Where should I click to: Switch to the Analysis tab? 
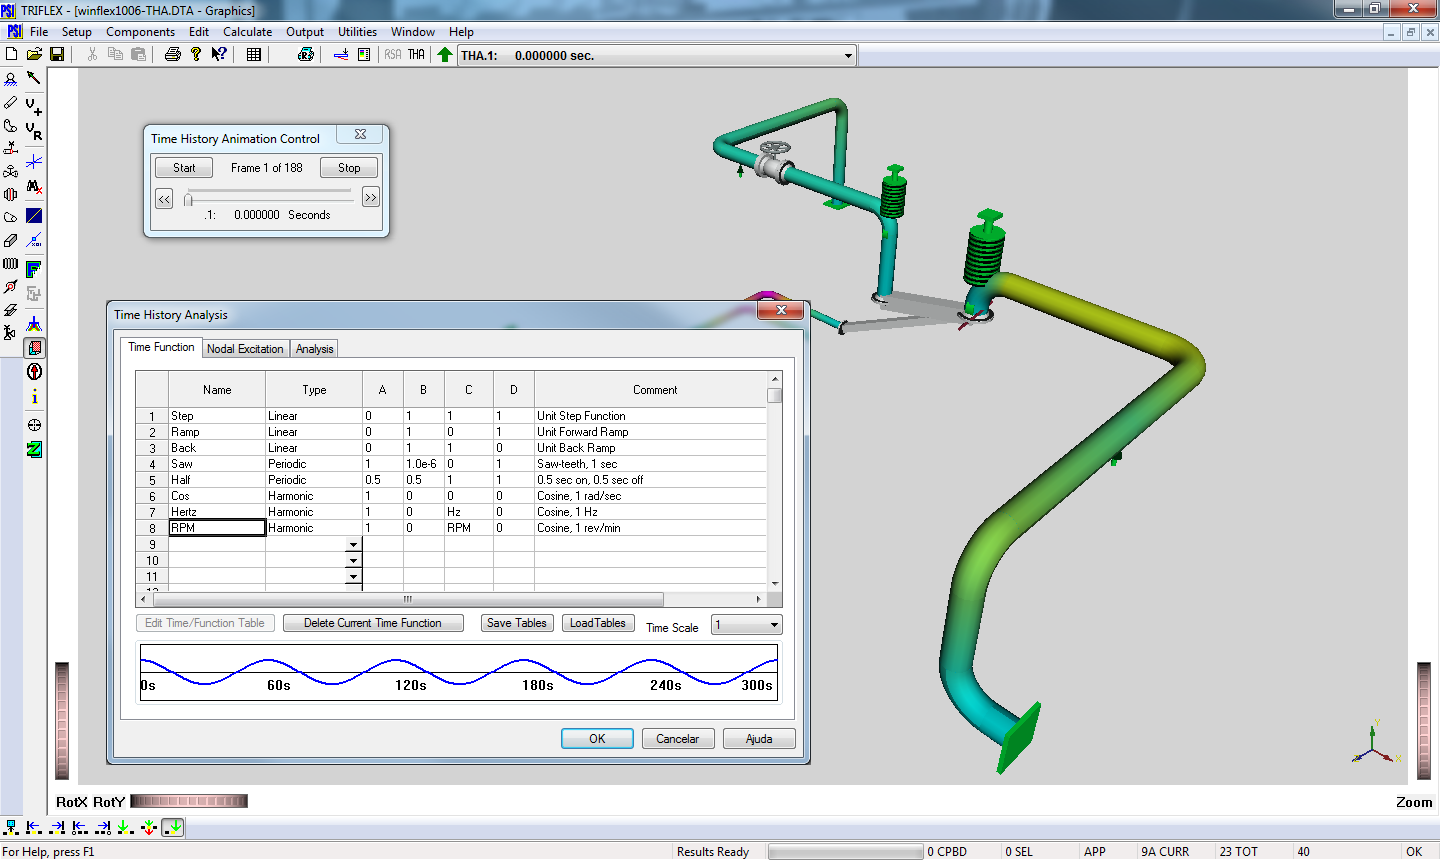(x=314, y=349)
